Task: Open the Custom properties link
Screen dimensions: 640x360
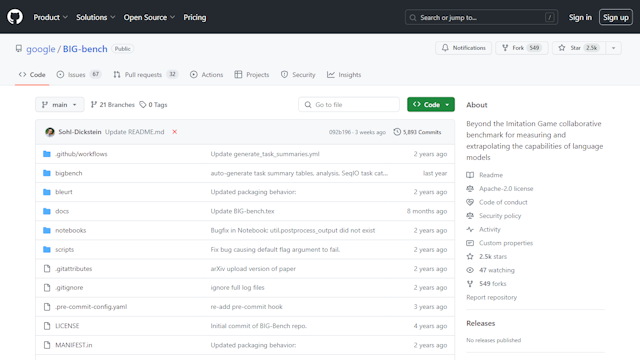Action: click(506, 243)
